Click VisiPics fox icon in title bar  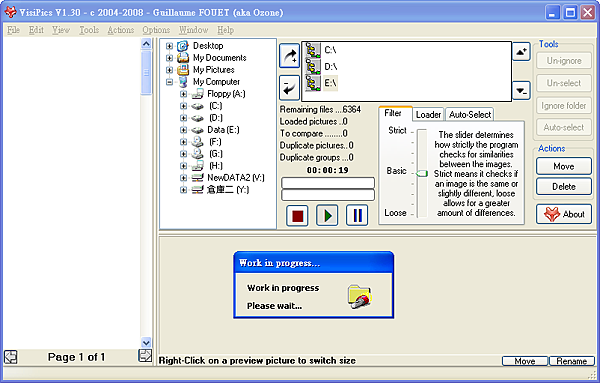click(x=10, y=12)
